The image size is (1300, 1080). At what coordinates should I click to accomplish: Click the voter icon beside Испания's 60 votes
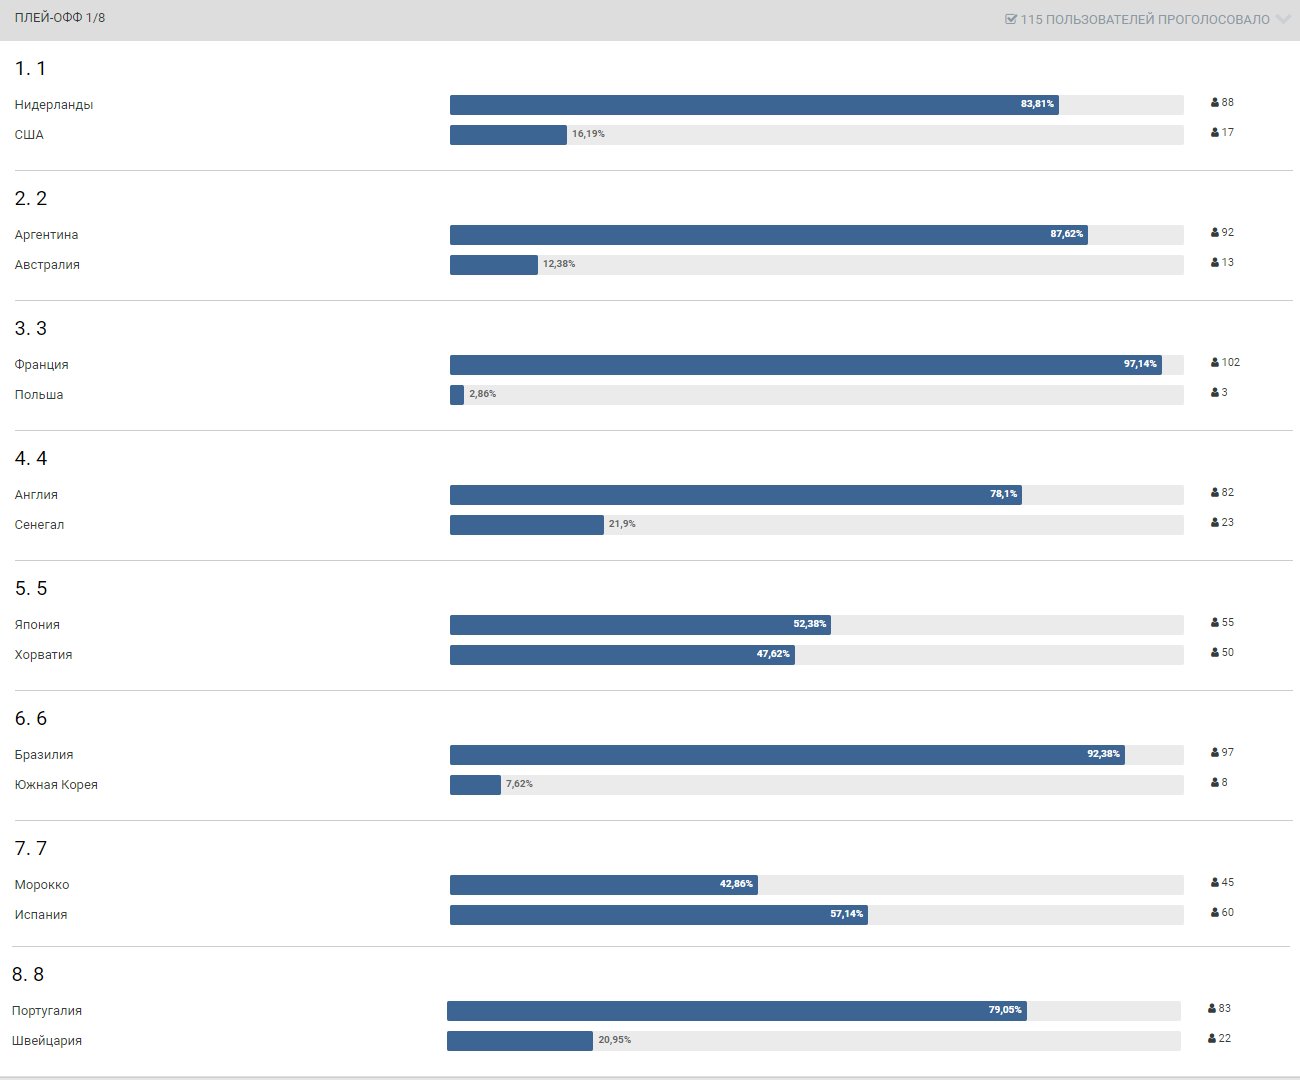click(x=1215, y=913)
